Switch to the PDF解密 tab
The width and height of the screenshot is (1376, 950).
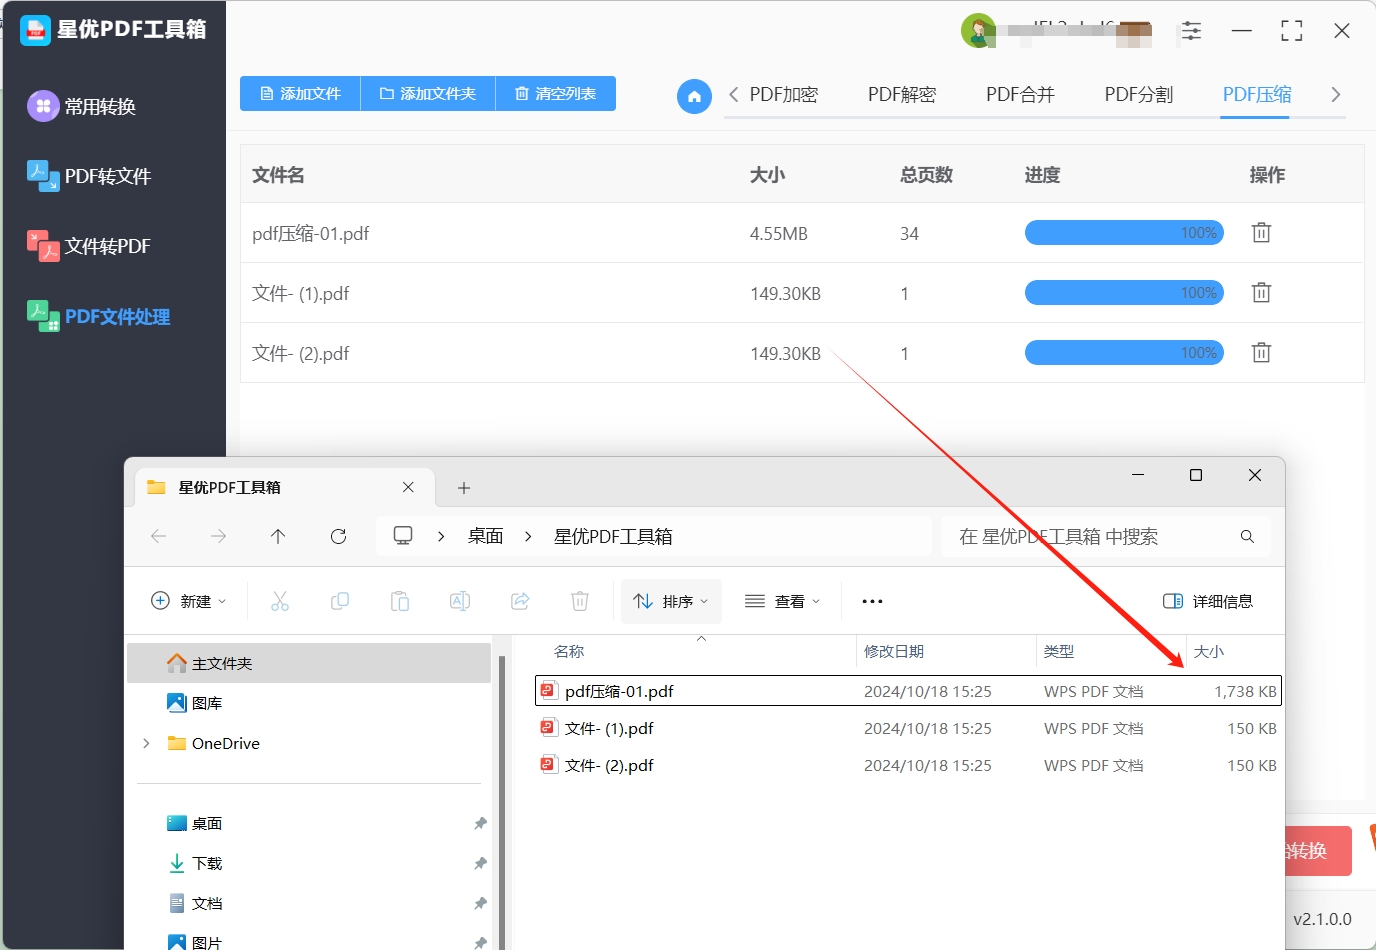pos(902,95)
